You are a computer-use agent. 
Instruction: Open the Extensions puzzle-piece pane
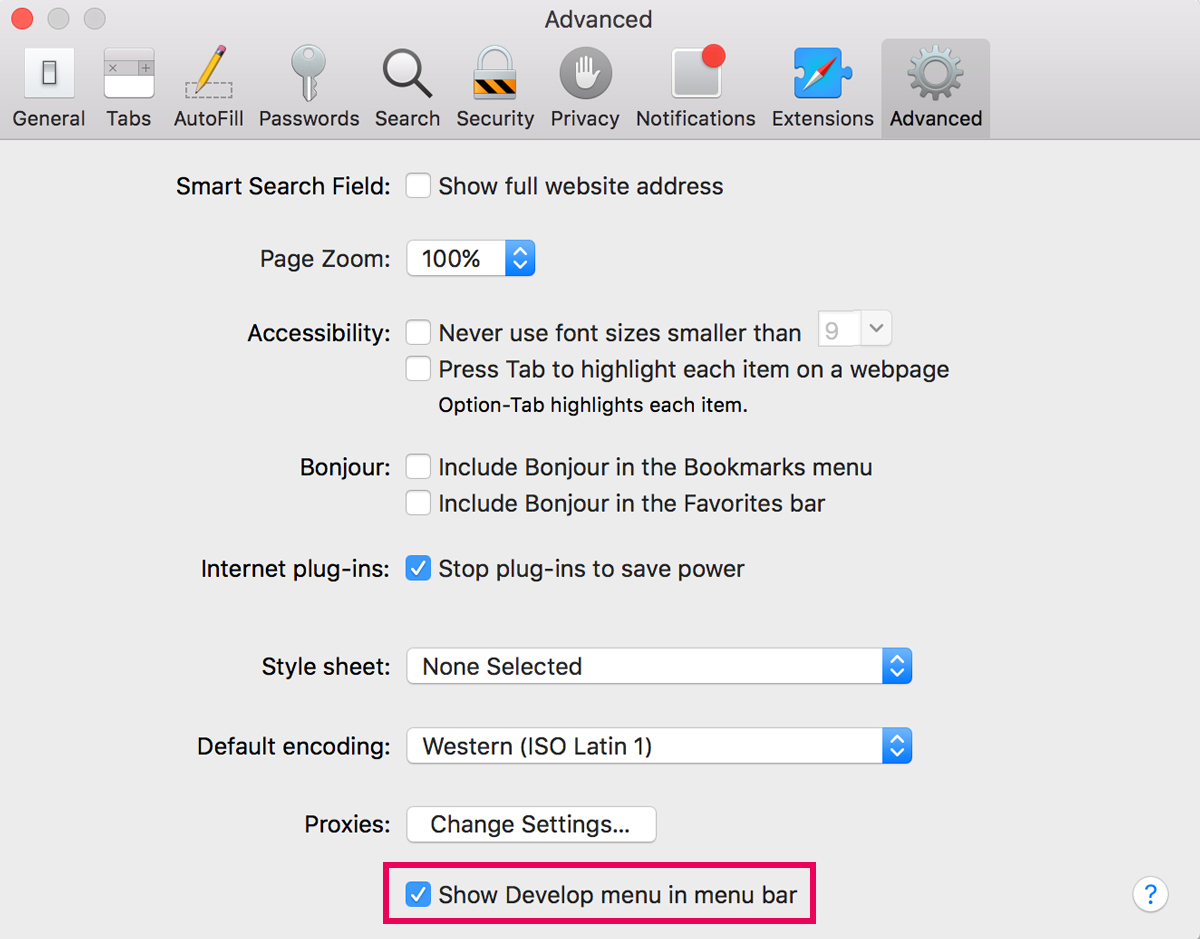[823, 88]
